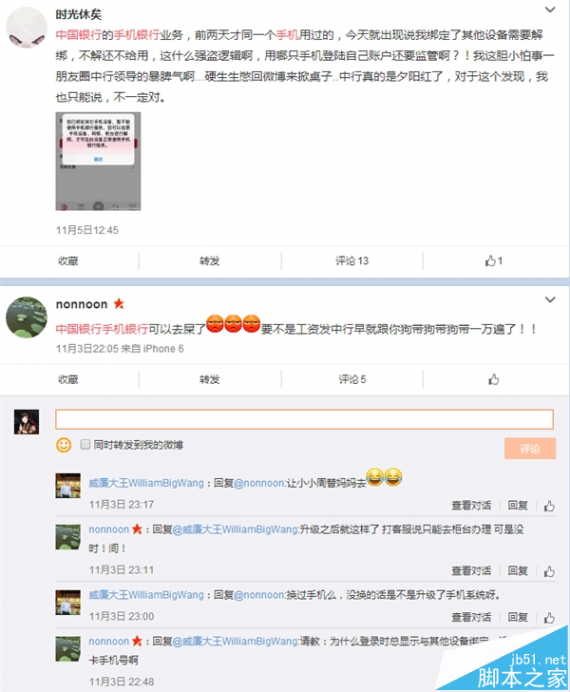
Task: Expand the options chevron on nonnoon's post
Action: click(x=550, y=300)
